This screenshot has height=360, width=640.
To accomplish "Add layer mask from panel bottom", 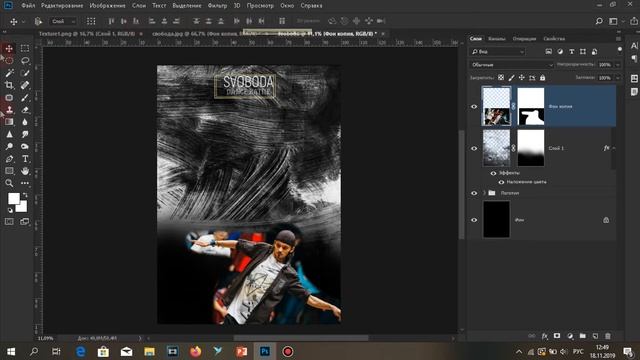I will [x=557, y=336].
